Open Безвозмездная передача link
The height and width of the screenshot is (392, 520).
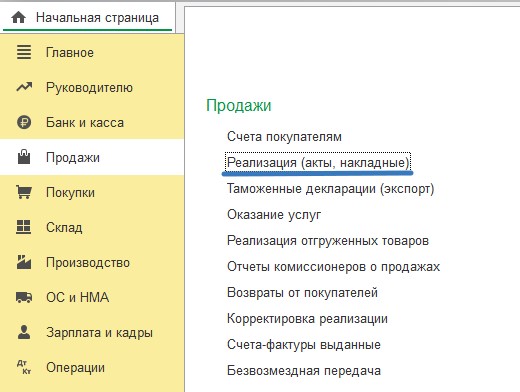click(x=304, y=371)
